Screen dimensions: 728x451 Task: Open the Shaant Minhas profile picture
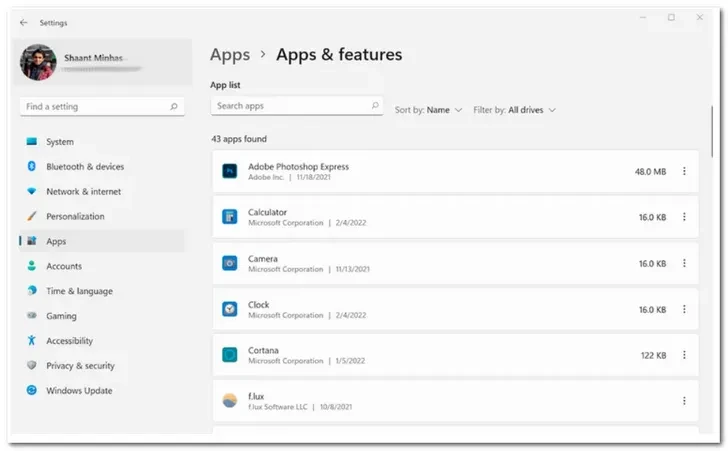(x=38, y=62)
